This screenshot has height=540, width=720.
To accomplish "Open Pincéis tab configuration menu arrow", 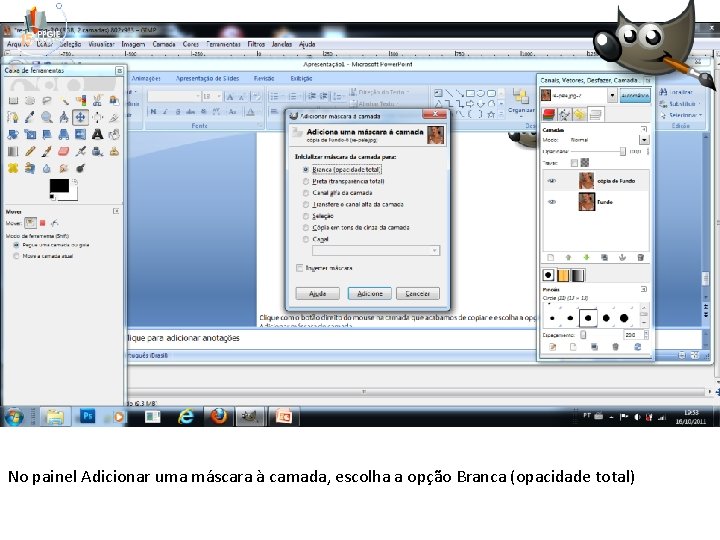I will tap(644, 289).
